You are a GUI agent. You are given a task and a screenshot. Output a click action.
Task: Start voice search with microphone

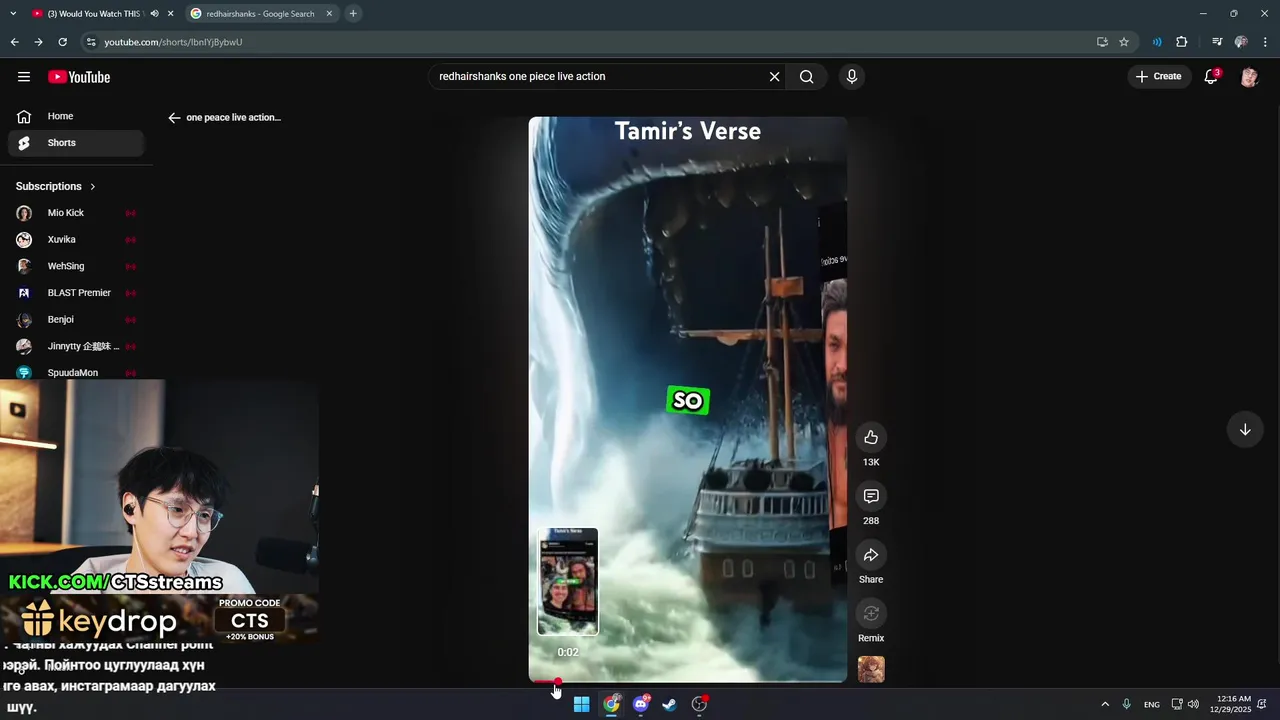(852, 76)
